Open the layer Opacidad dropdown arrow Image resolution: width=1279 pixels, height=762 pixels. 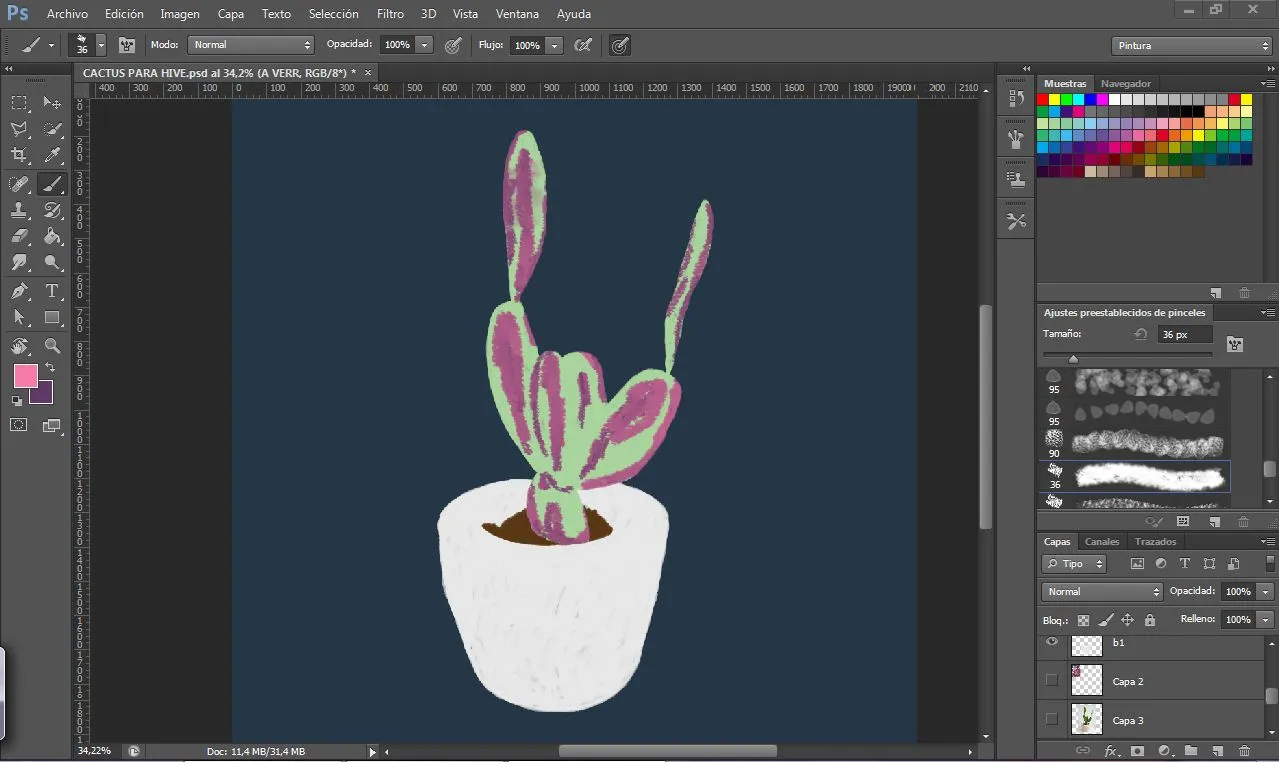point(1266,592)
